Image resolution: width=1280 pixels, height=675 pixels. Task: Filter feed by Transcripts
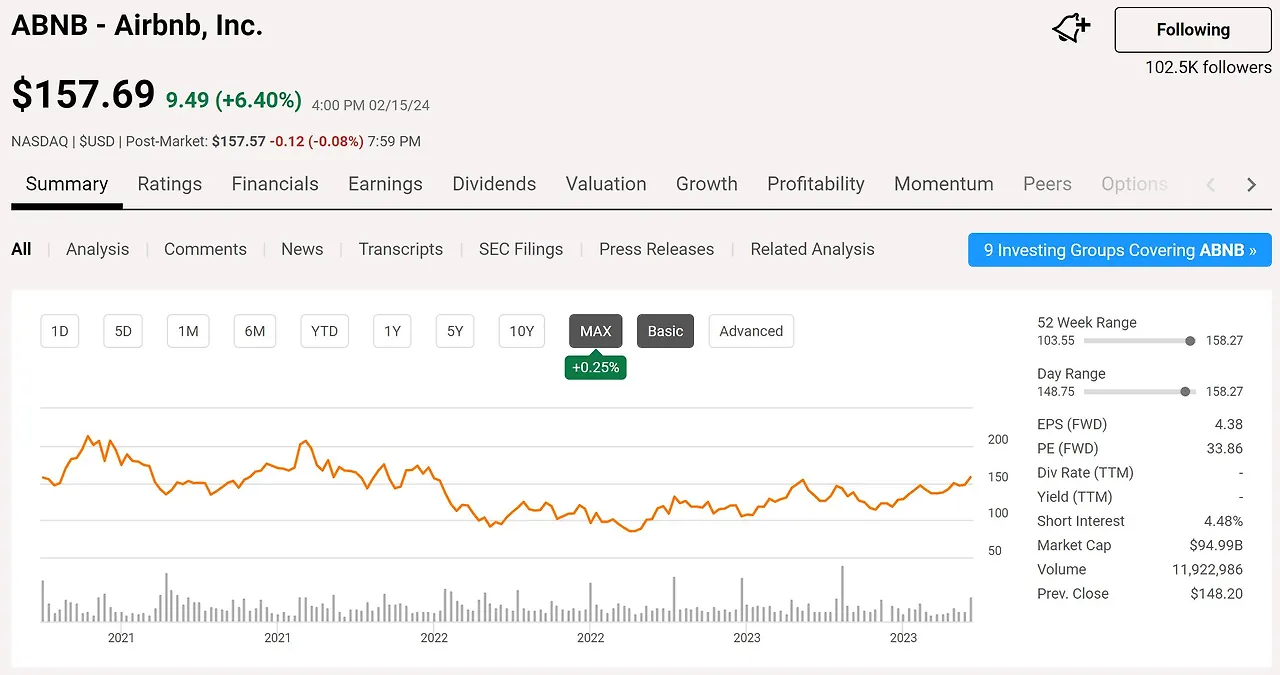[x=401, y=250]
